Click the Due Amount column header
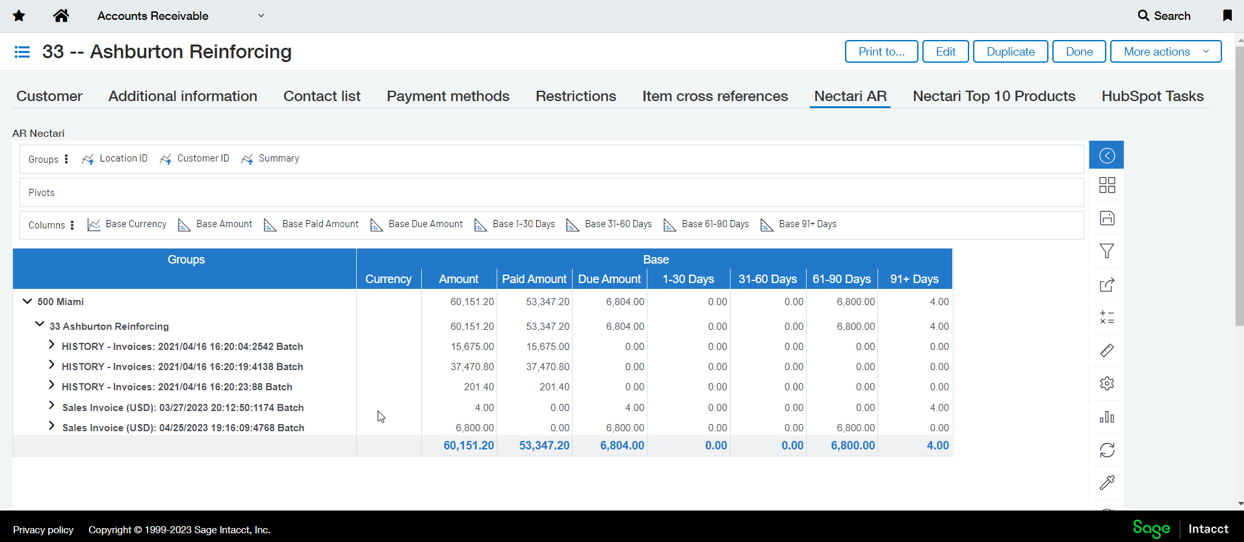Image resolution: width=1244 pixels, height=542 pixels. pos(609,279)
